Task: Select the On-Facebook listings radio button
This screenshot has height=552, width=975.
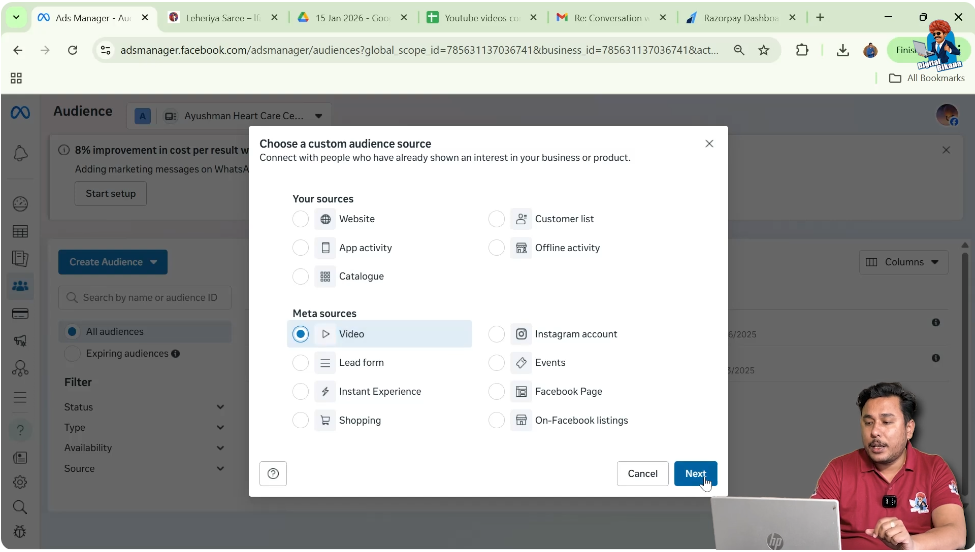Action: 496,420
